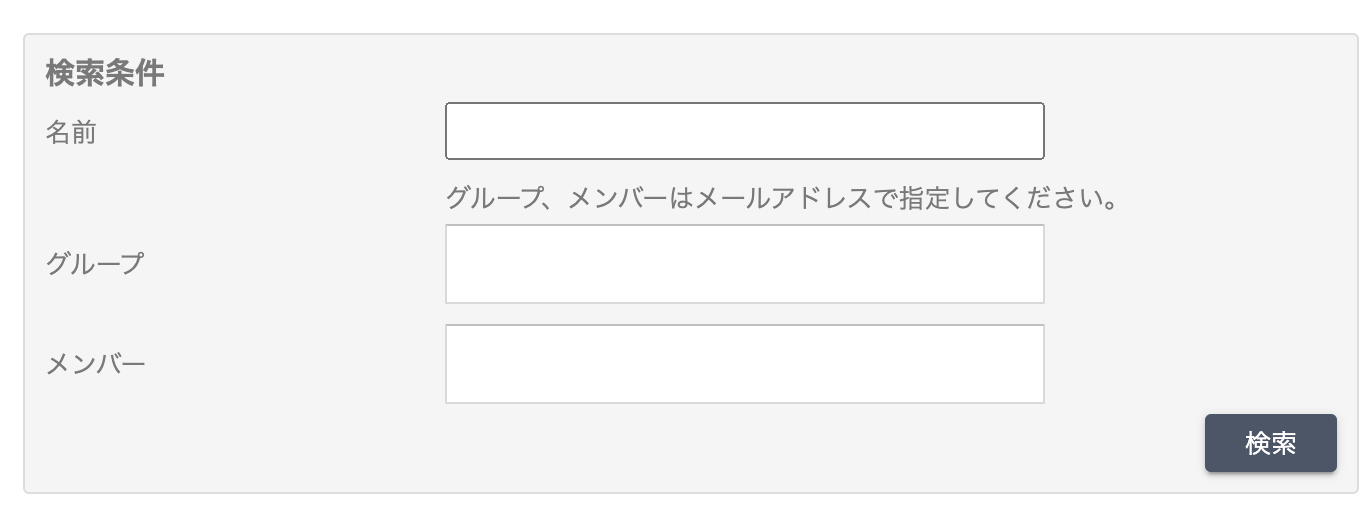1372x511 pixels.
Task: Click the グループ field label
Action: (x=95, y=264)
